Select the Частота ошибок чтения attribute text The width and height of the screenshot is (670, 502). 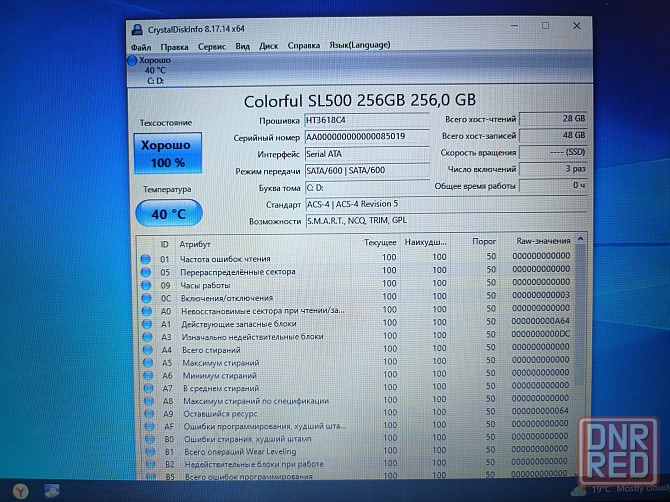coord(225,259)
